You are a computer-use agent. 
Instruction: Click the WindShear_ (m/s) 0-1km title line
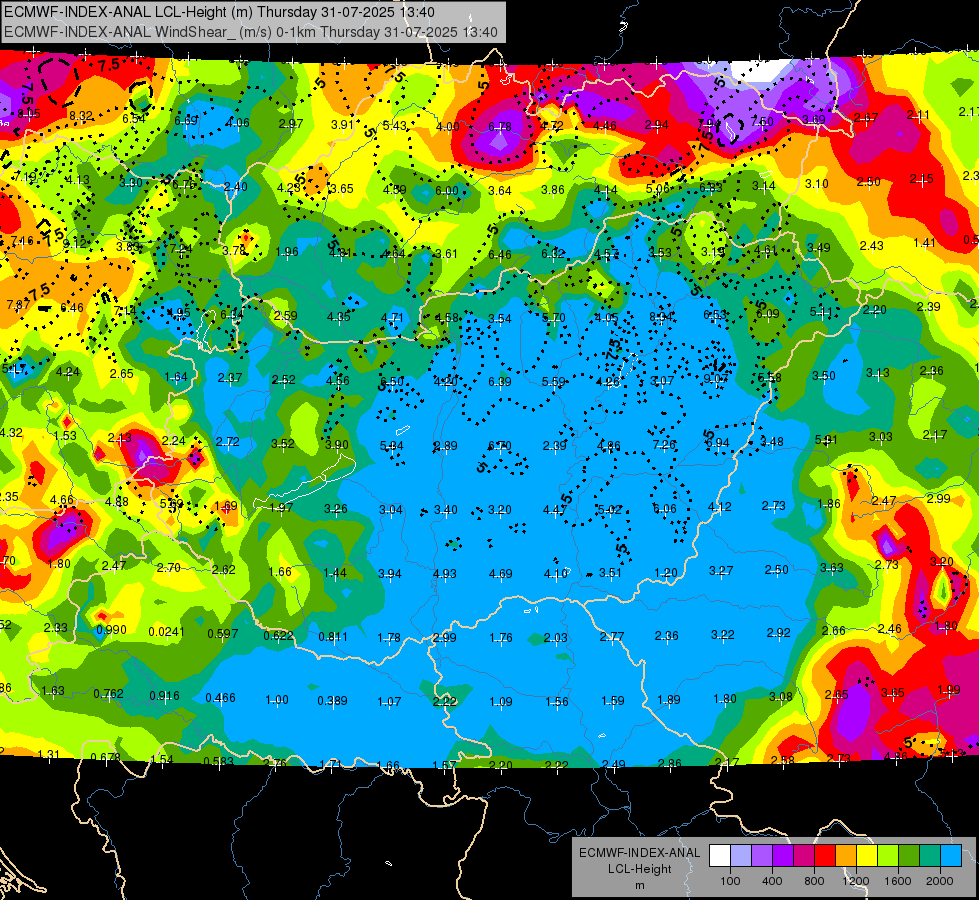[x=251, y=32]
